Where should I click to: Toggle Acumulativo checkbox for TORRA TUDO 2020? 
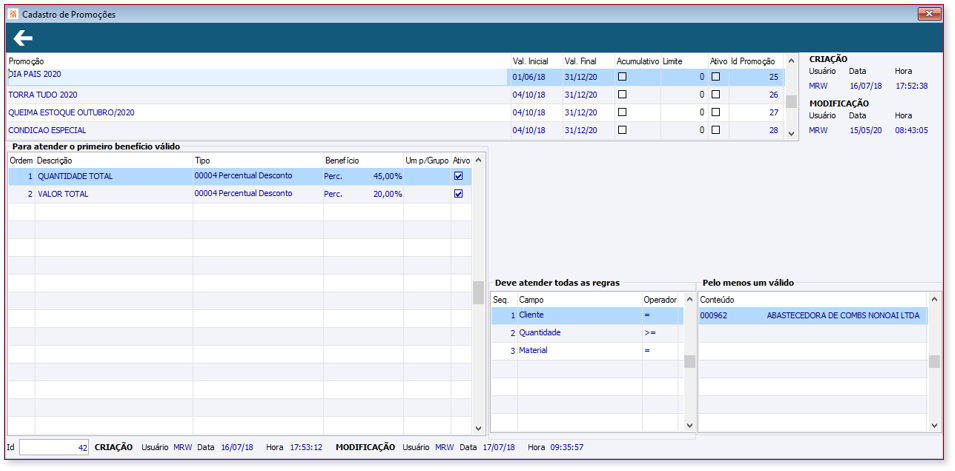tap(622, 94)
